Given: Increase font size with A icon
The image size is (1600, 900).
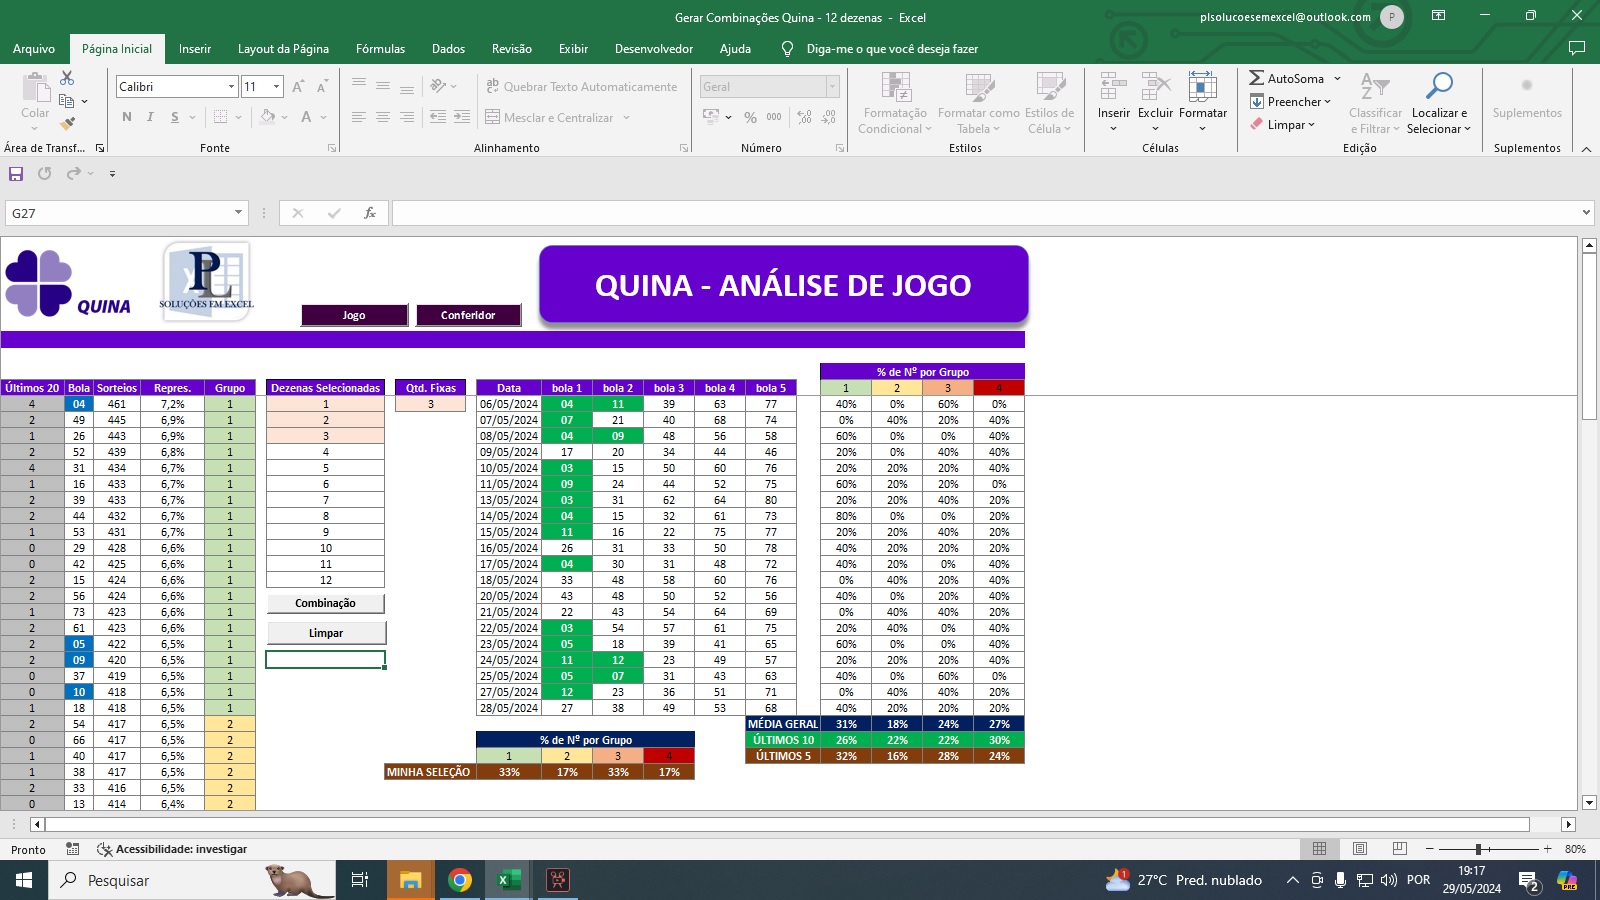Looking at the screenshot, I should click(x=298, y=87).
